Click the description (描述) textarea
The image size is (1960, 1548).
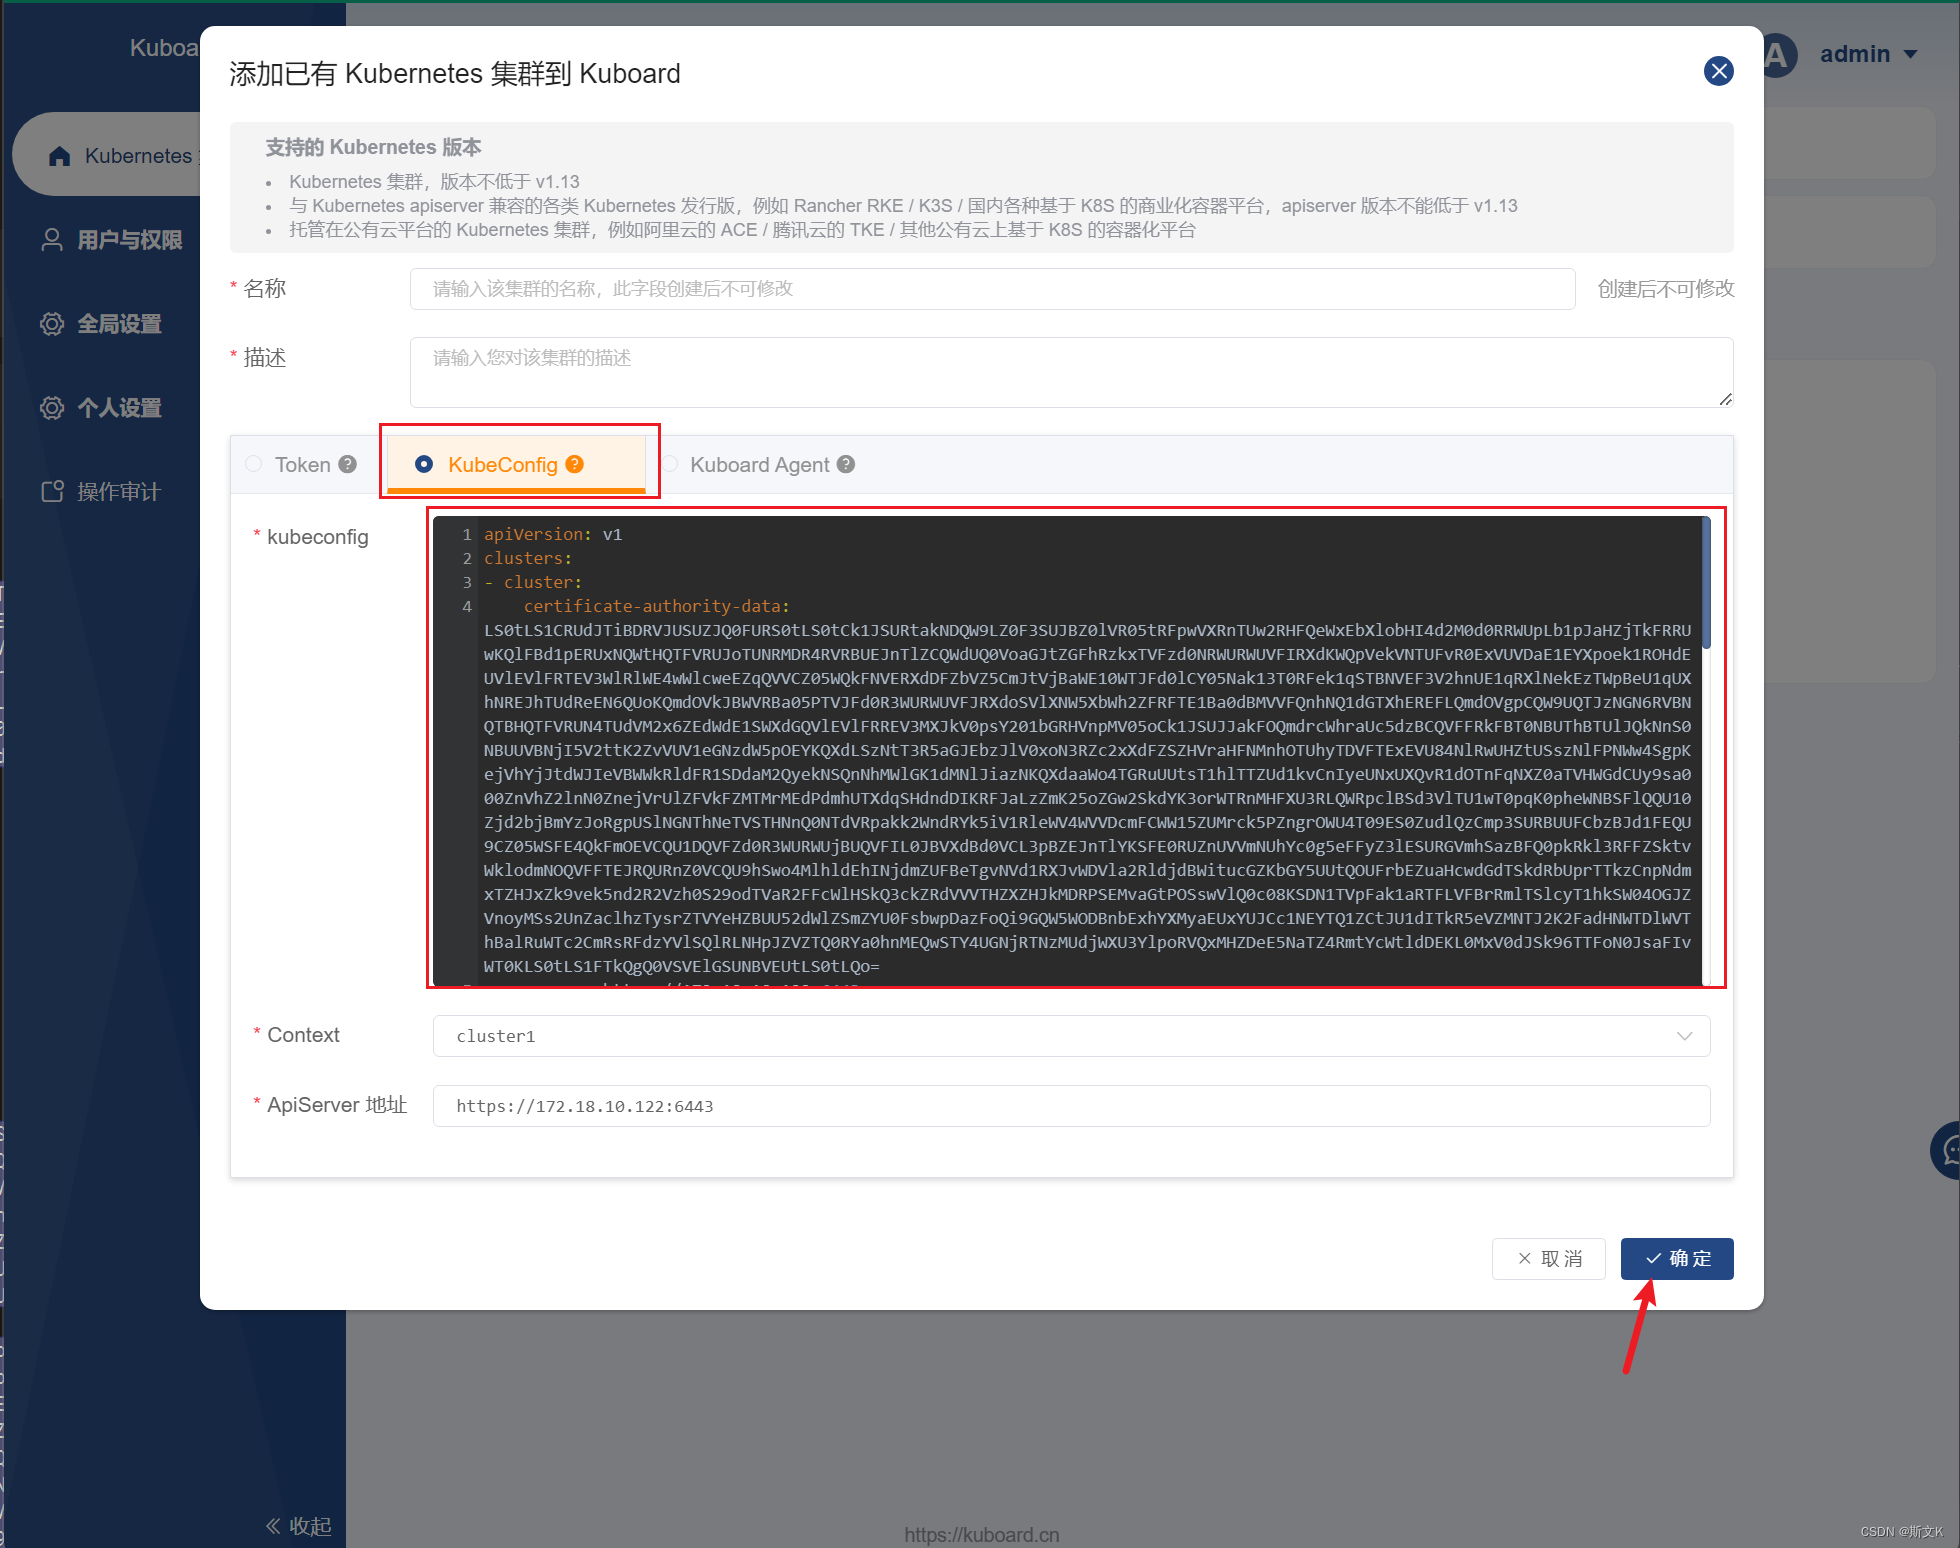click(1071, 372)
